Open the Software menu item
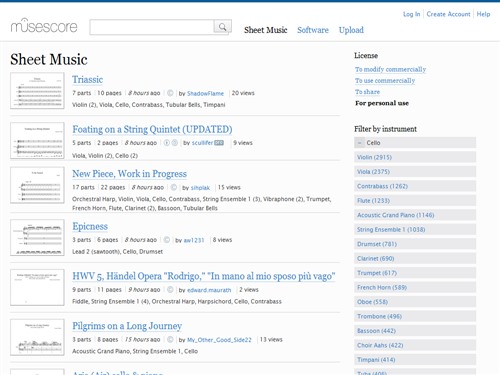This screenshot has height=375, width=500. (x=313, y=30)
